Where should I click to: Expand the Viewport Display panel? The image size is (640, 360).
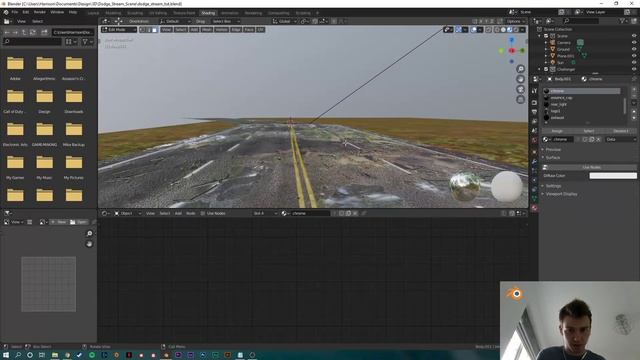pyautogui.click(x=561, y=194)
